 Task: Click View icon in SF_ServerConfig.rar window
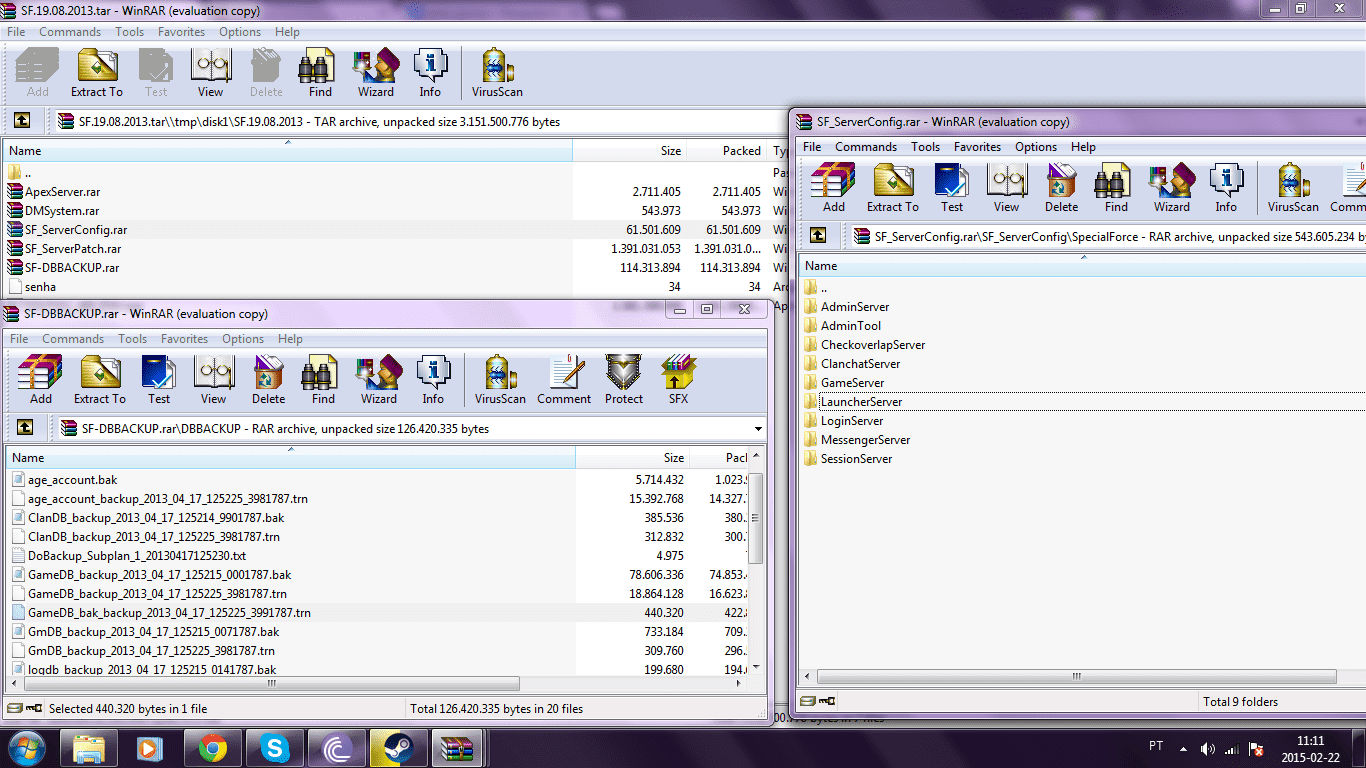coord(1006,187)
